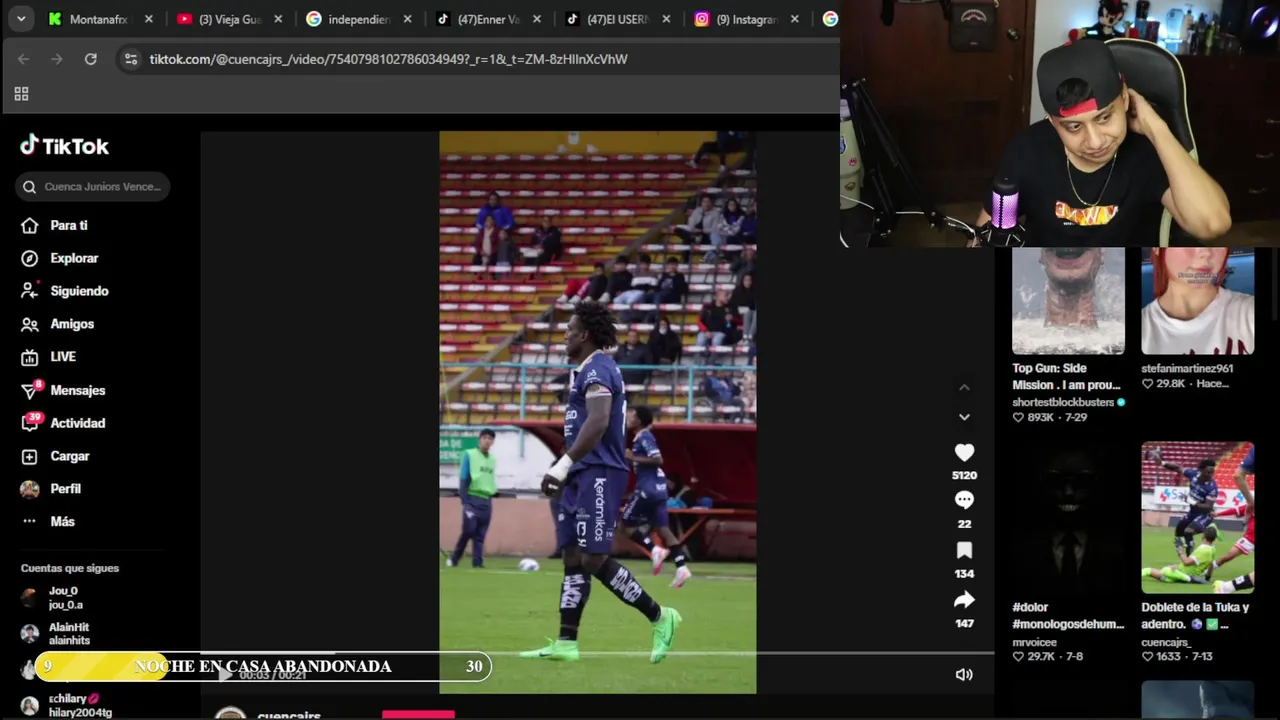Close the (47)El USERN tab
1280x720 pixels.
[x=666, y=19]
